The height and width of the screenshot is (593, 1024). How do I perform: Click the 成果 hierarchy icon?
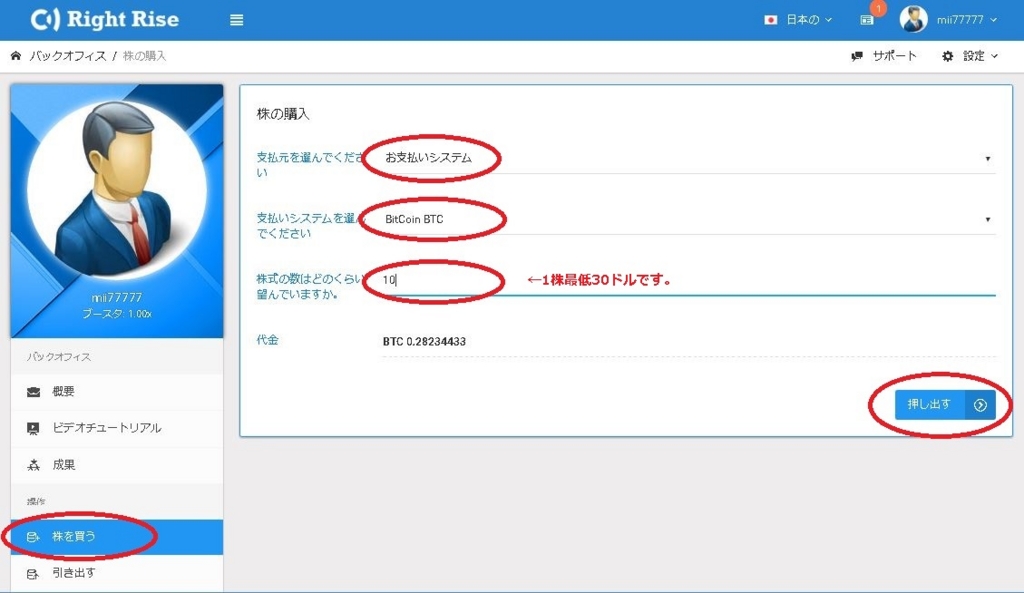pyautogui.click(x=33, y=465)
